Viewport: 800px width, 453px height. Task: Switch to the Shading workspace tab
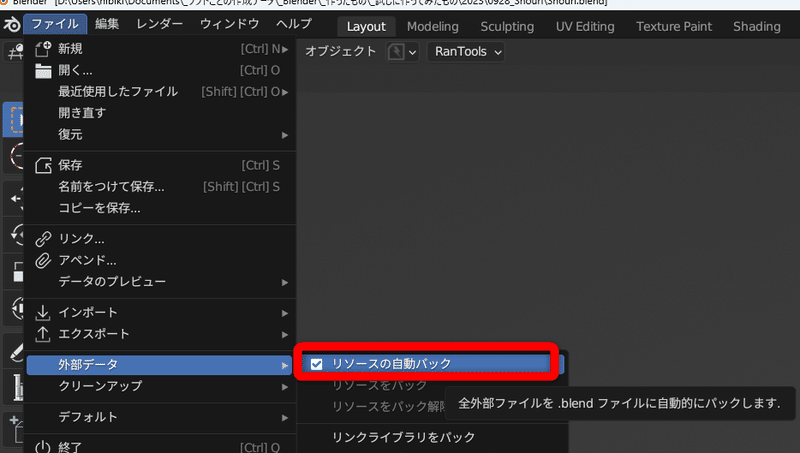(757, 27)
